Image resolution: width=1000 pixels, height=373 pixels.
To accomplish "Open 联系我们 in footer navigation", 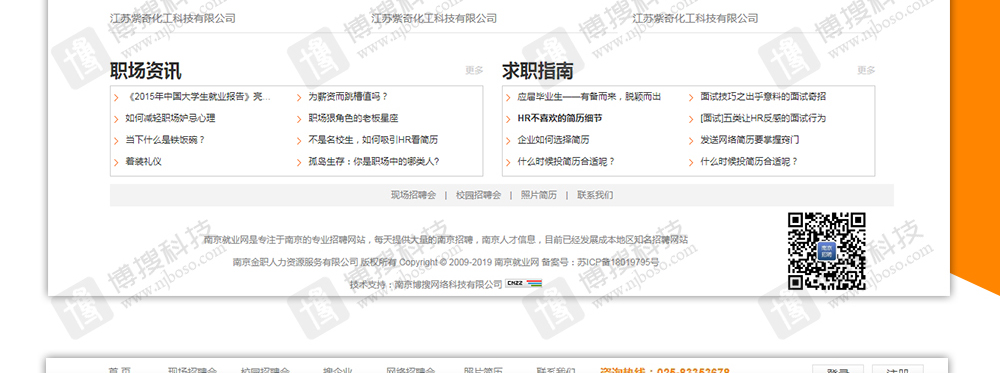I will tap(595, 195).
